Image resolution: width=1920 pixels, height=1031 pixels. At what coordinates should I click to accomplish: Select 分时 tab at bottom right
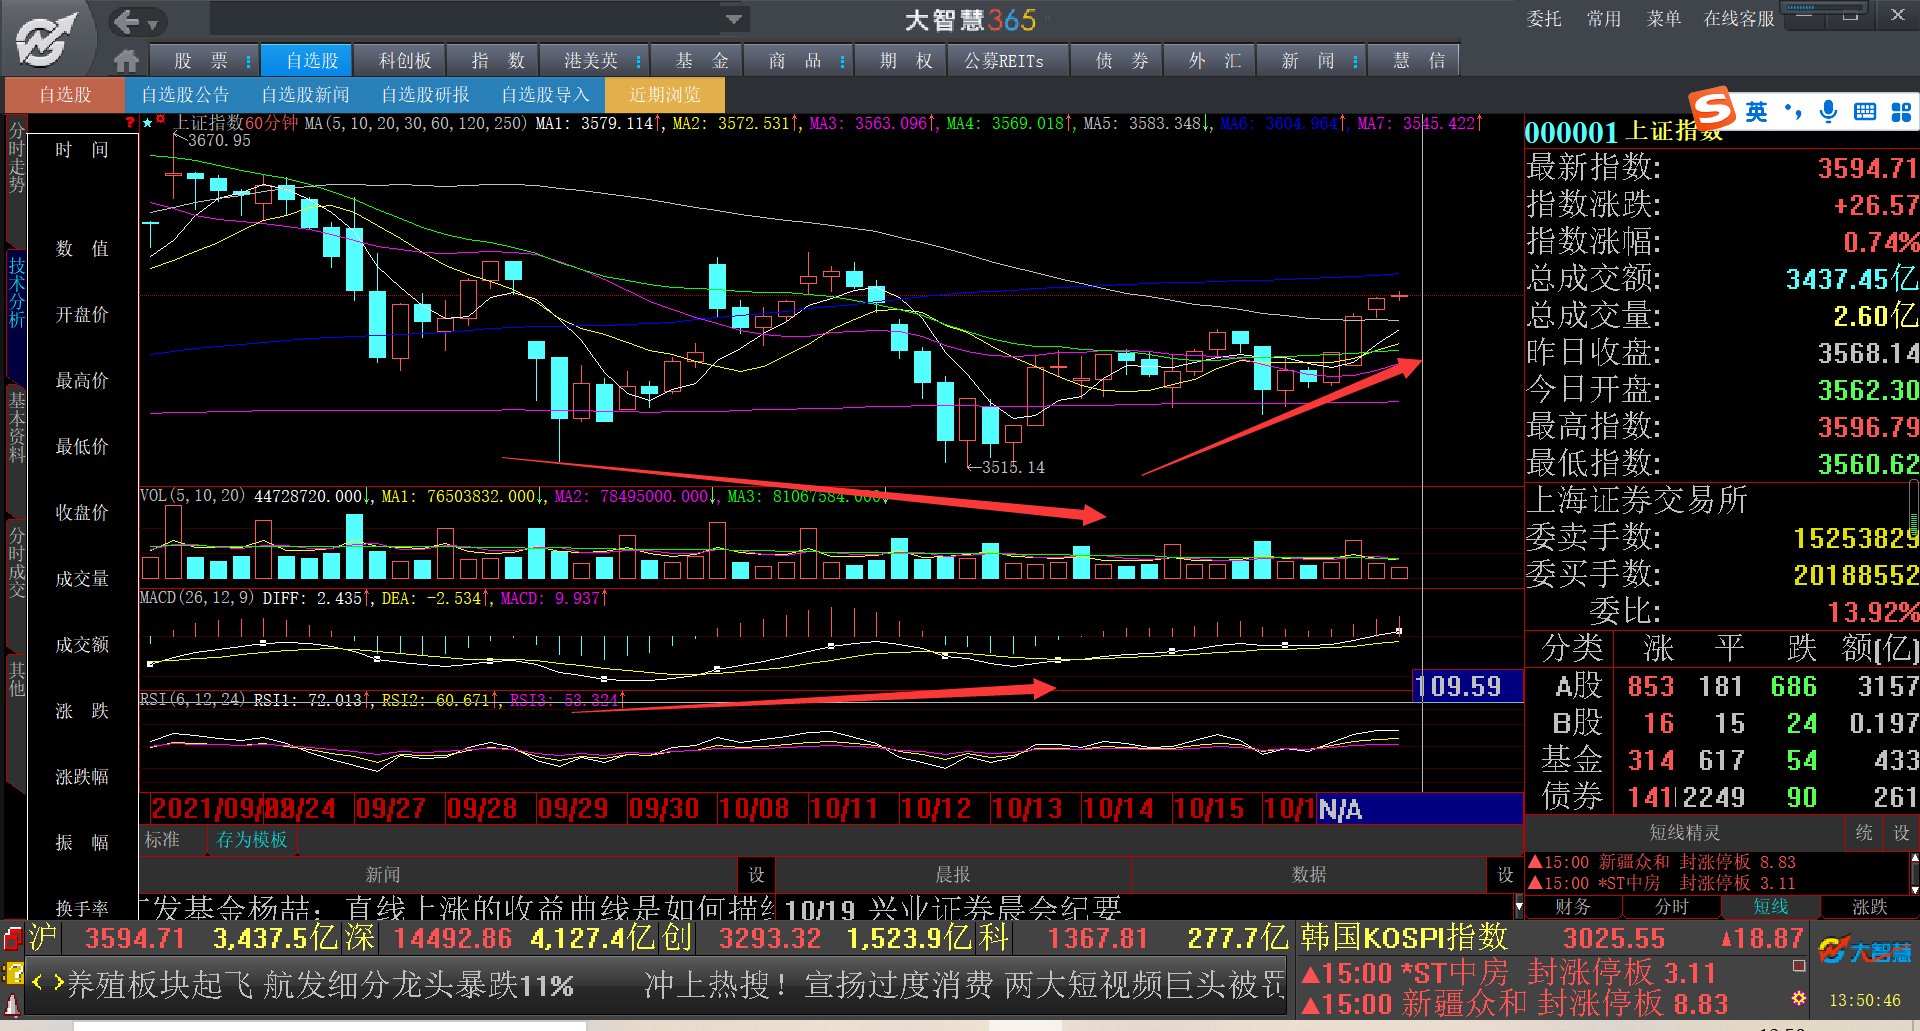click(1672, 907)
